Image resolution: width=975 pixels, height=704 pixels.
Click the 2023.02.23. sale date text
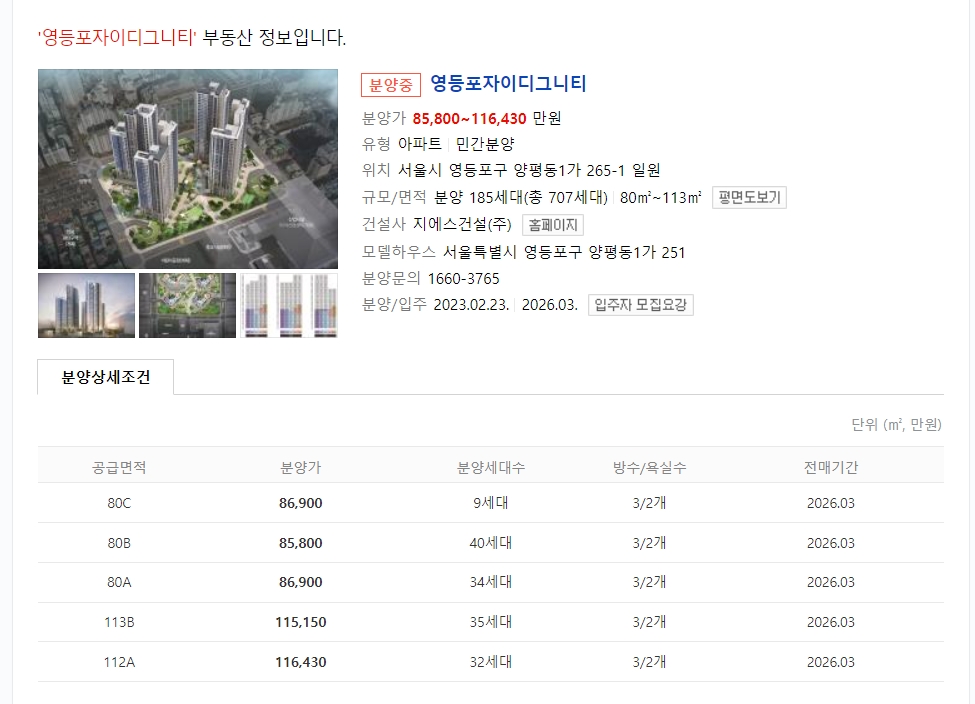[x=471, y=305]
